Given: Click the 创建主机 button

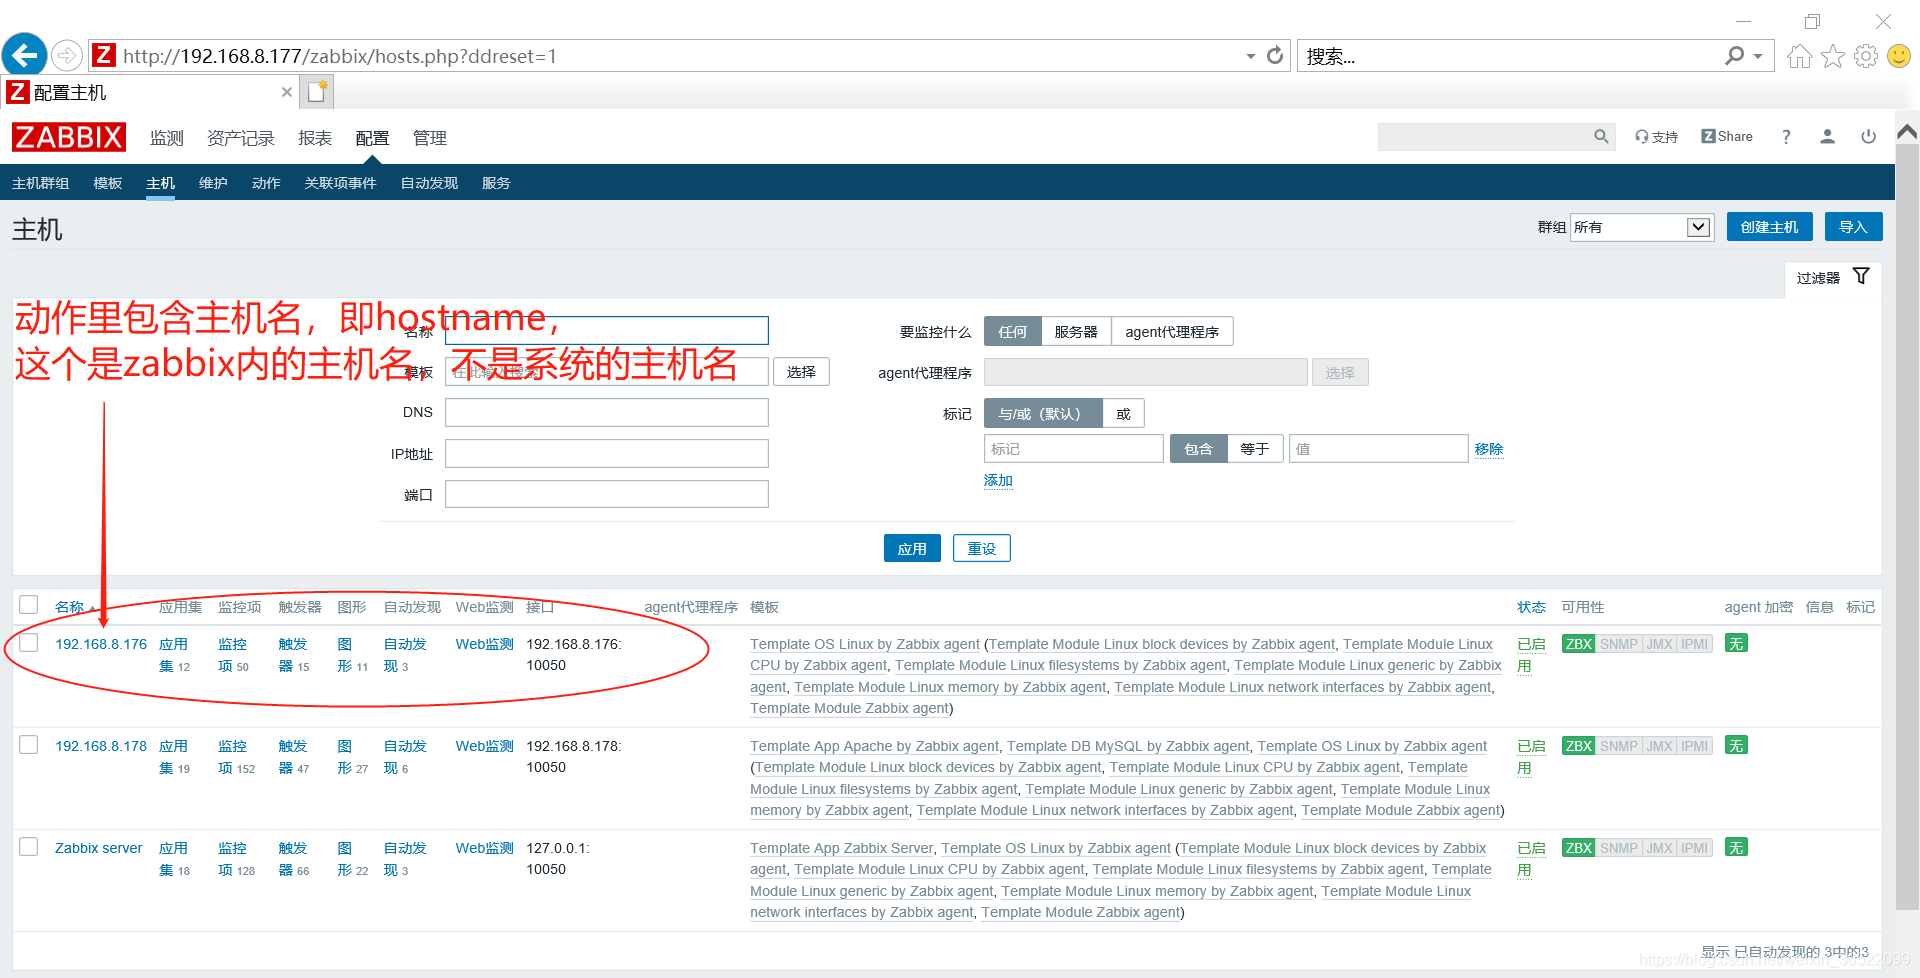Looking at the screenshot, I should click(x=1769, y=227).
